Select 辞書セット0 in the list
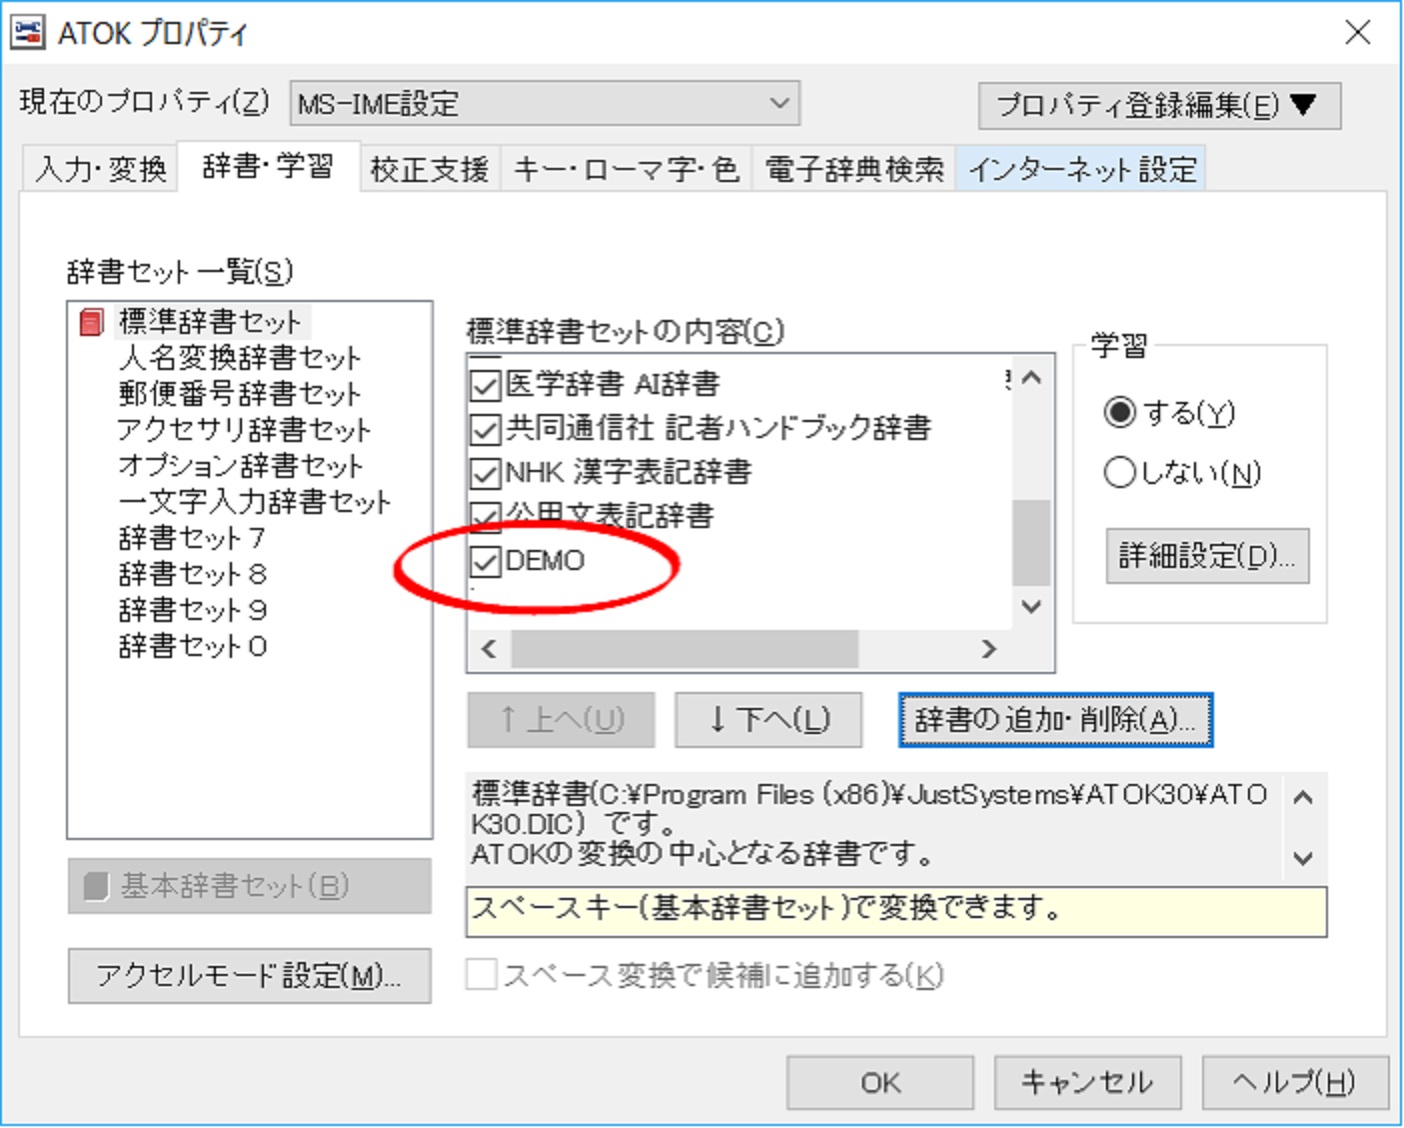The image size is (1404, 1128). point(192,646)
